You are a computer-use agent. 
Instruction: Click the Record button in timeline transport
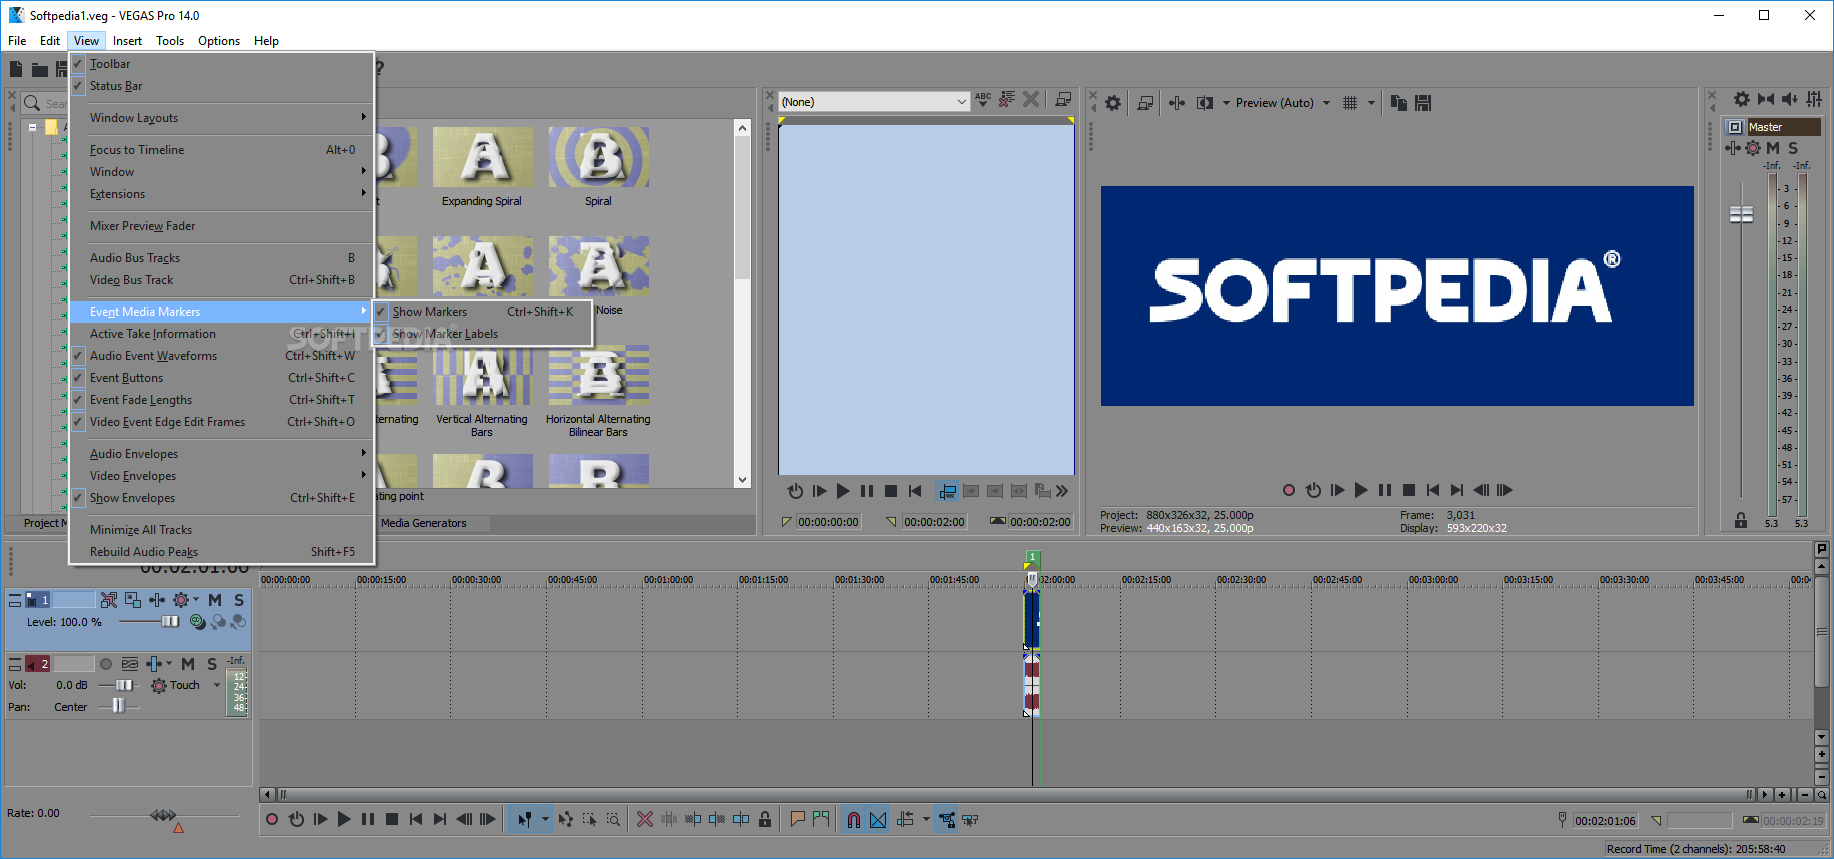pyautogui.click(x=271, y=819)
